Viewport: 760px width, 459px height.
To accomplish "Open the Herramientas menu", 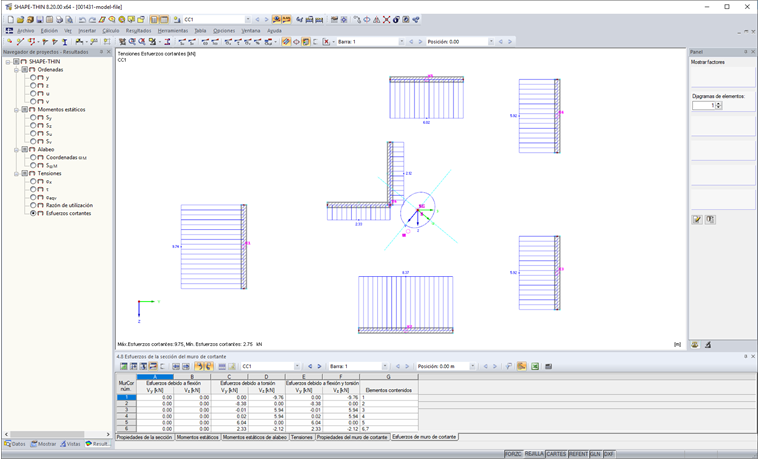I will pos(173,31).
